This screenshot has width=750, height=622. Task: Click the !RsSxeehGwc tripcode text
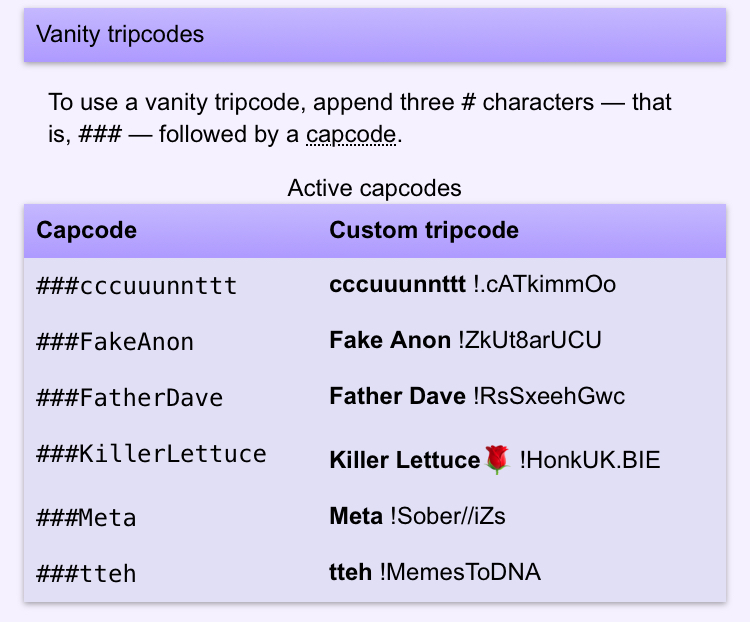tap(549, 396)
